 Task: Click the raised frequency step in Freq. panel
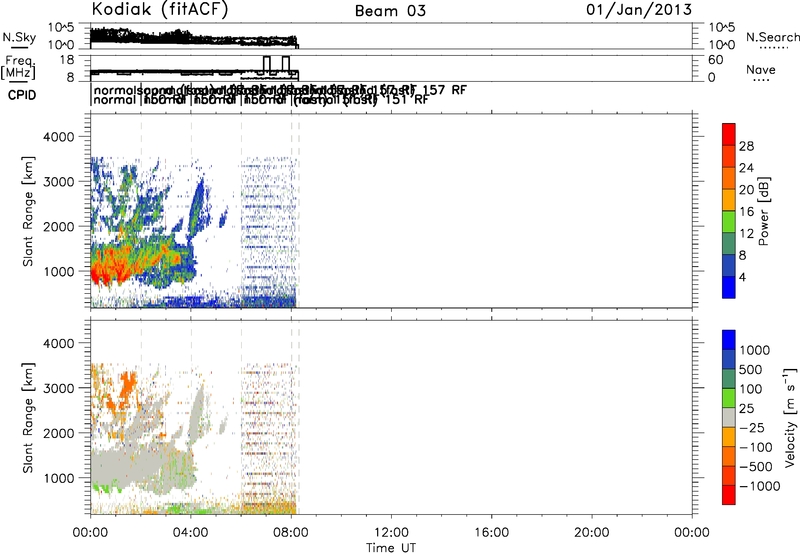pos(266,63)
